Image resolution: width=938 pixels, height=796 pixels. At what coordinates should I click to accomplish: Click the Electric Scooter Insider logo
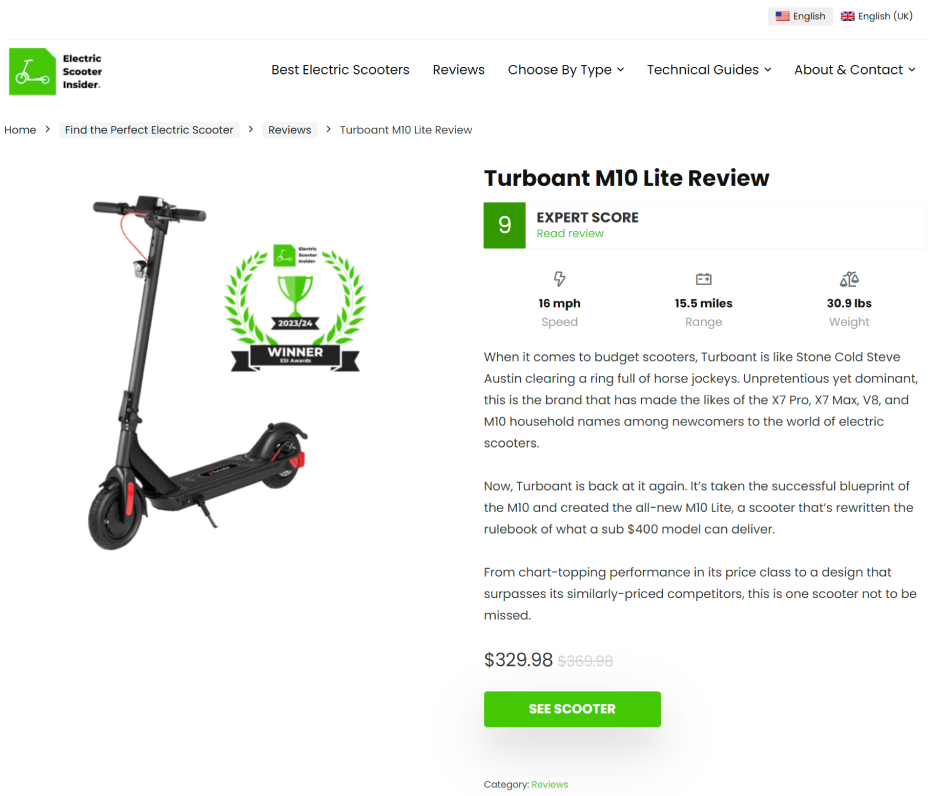(56, 71)
